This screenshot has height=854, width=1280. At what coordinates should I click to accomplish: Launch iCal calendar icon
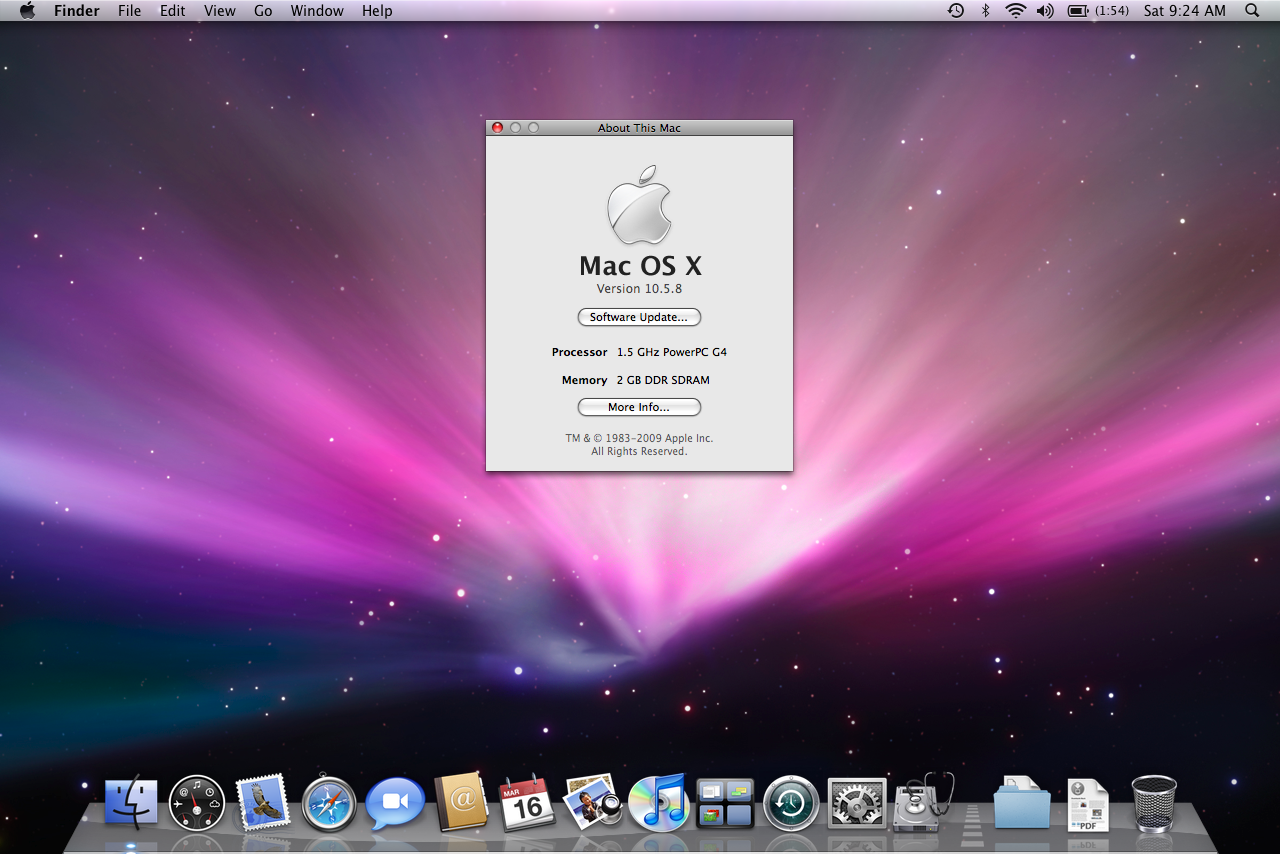pos(527,803)
